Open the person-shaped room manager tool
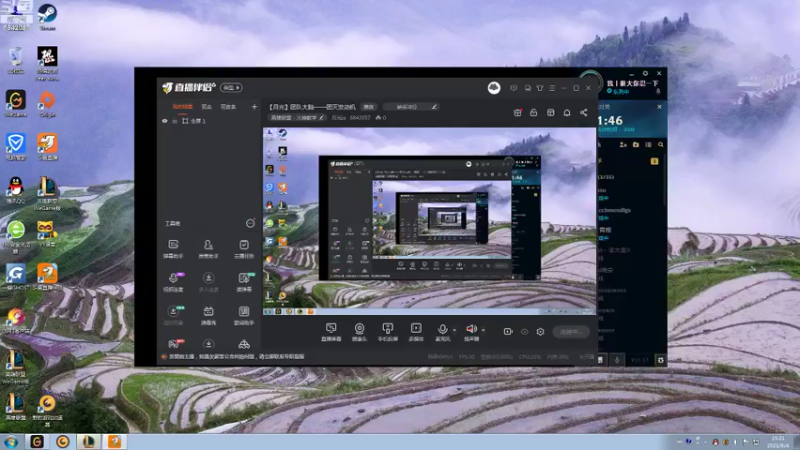Viewport: 800px width, 450px height. [x=208, y=249]
